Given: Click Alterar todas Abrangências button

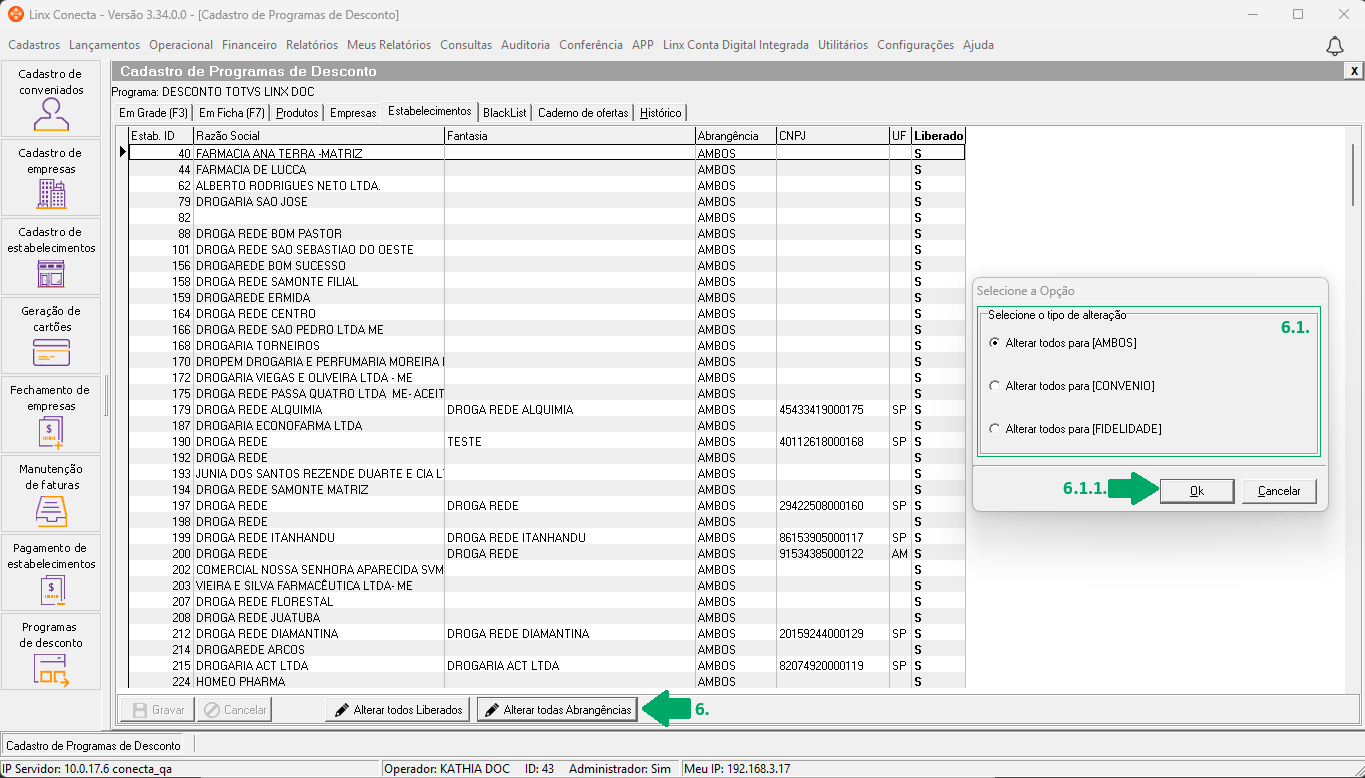Looking at the screenshot, I should coord(557,710).
